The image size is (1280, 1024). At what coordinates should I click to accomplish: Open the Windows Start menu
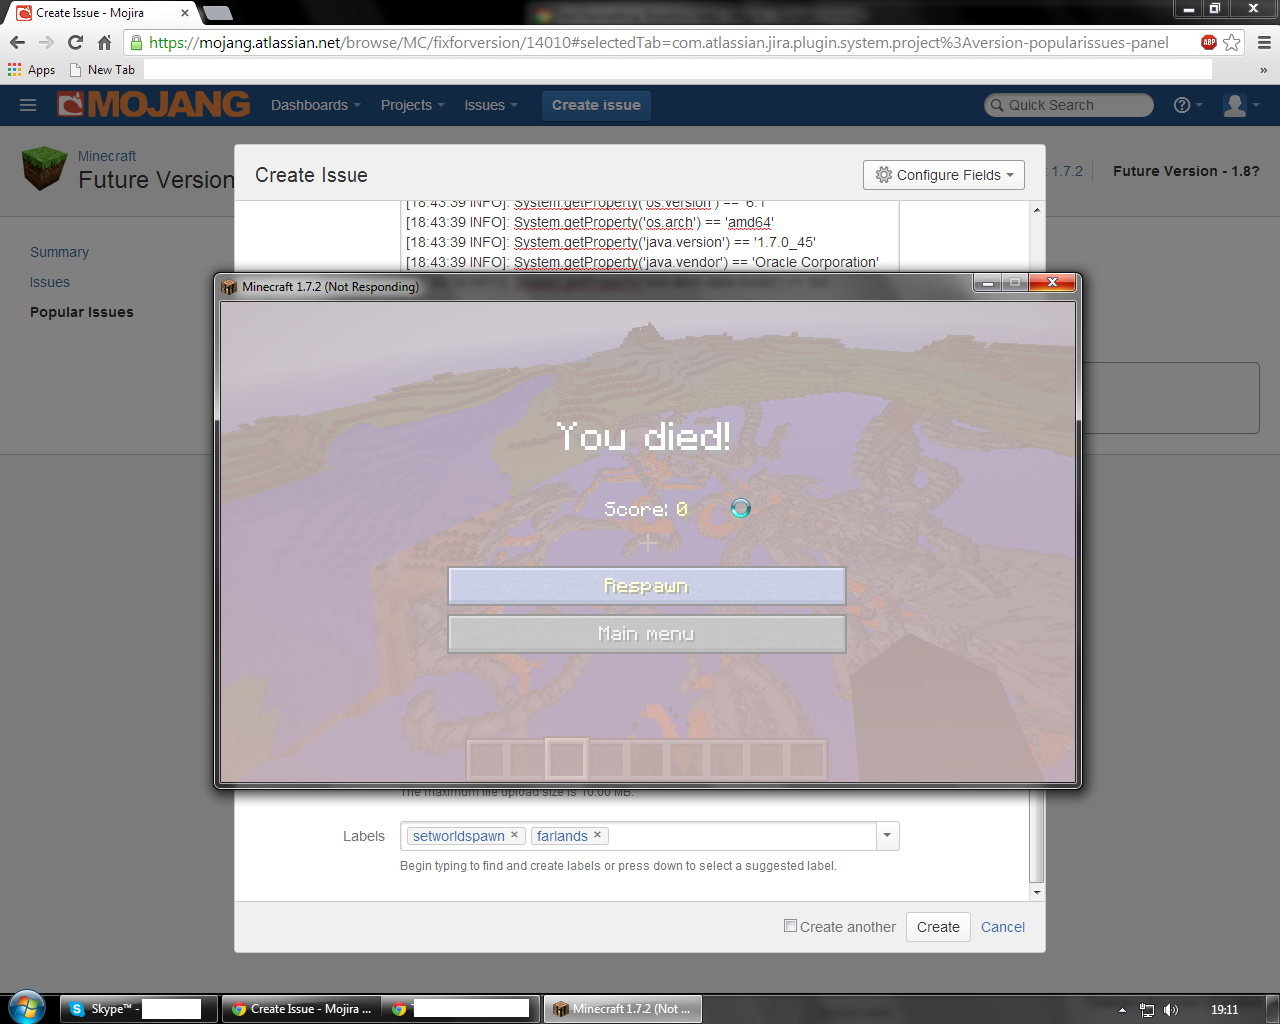click(x=27, y=1007)
